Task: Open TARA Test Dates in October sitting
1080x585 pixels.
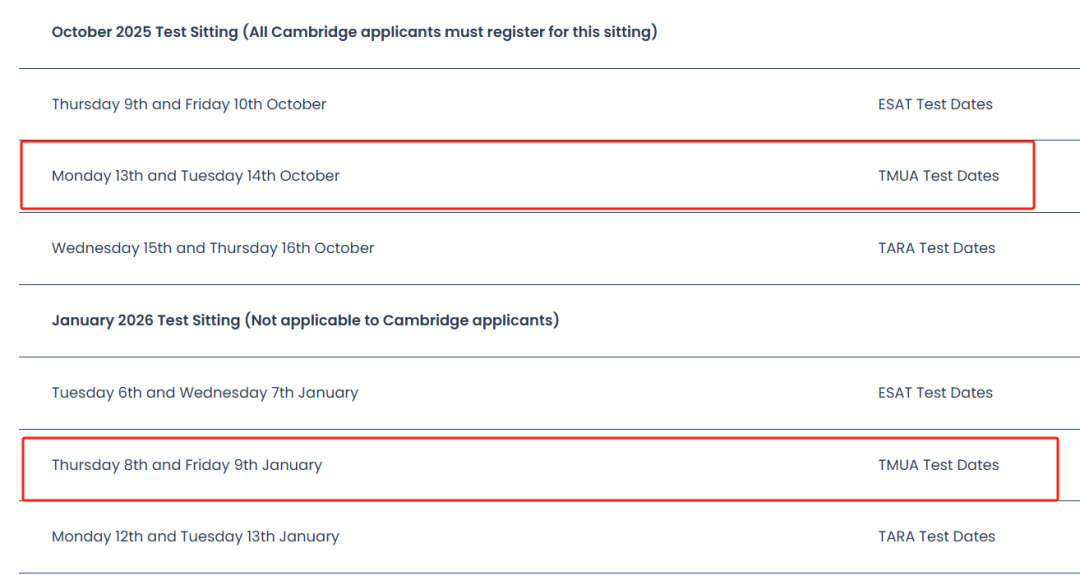Action: [x=937, y=248]
